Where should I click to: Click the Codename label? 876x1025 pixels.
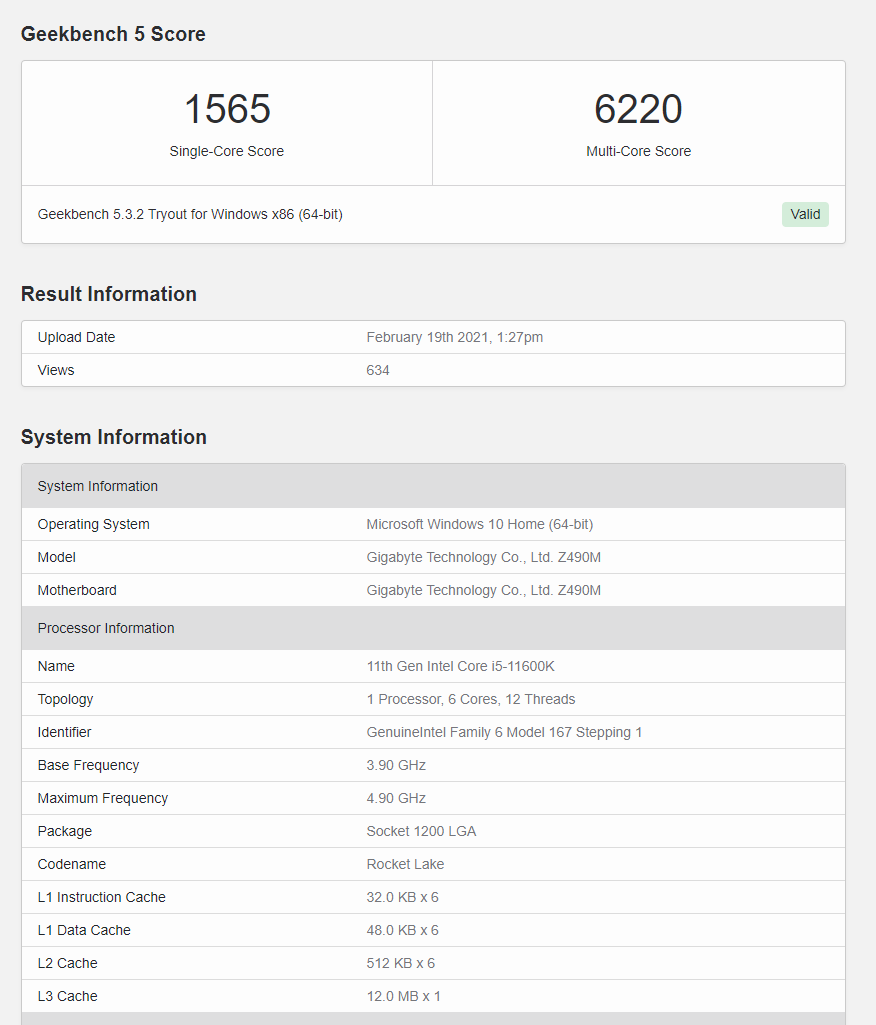point(72,864)
